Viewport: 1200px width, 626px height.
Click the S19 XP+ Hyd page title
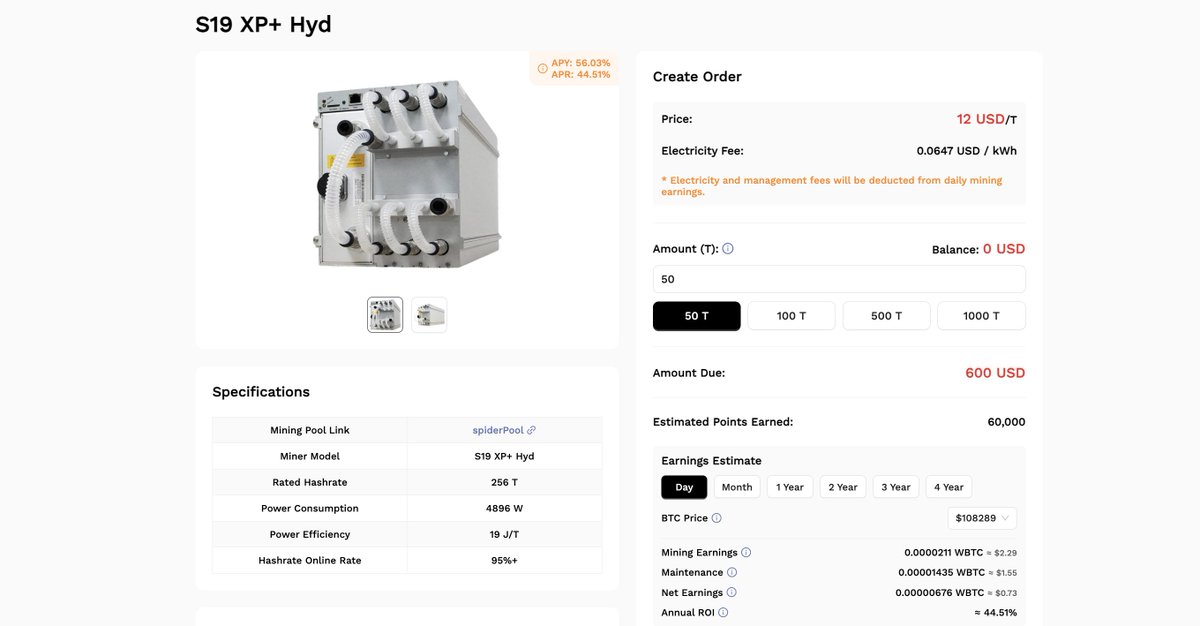[263, 24]
